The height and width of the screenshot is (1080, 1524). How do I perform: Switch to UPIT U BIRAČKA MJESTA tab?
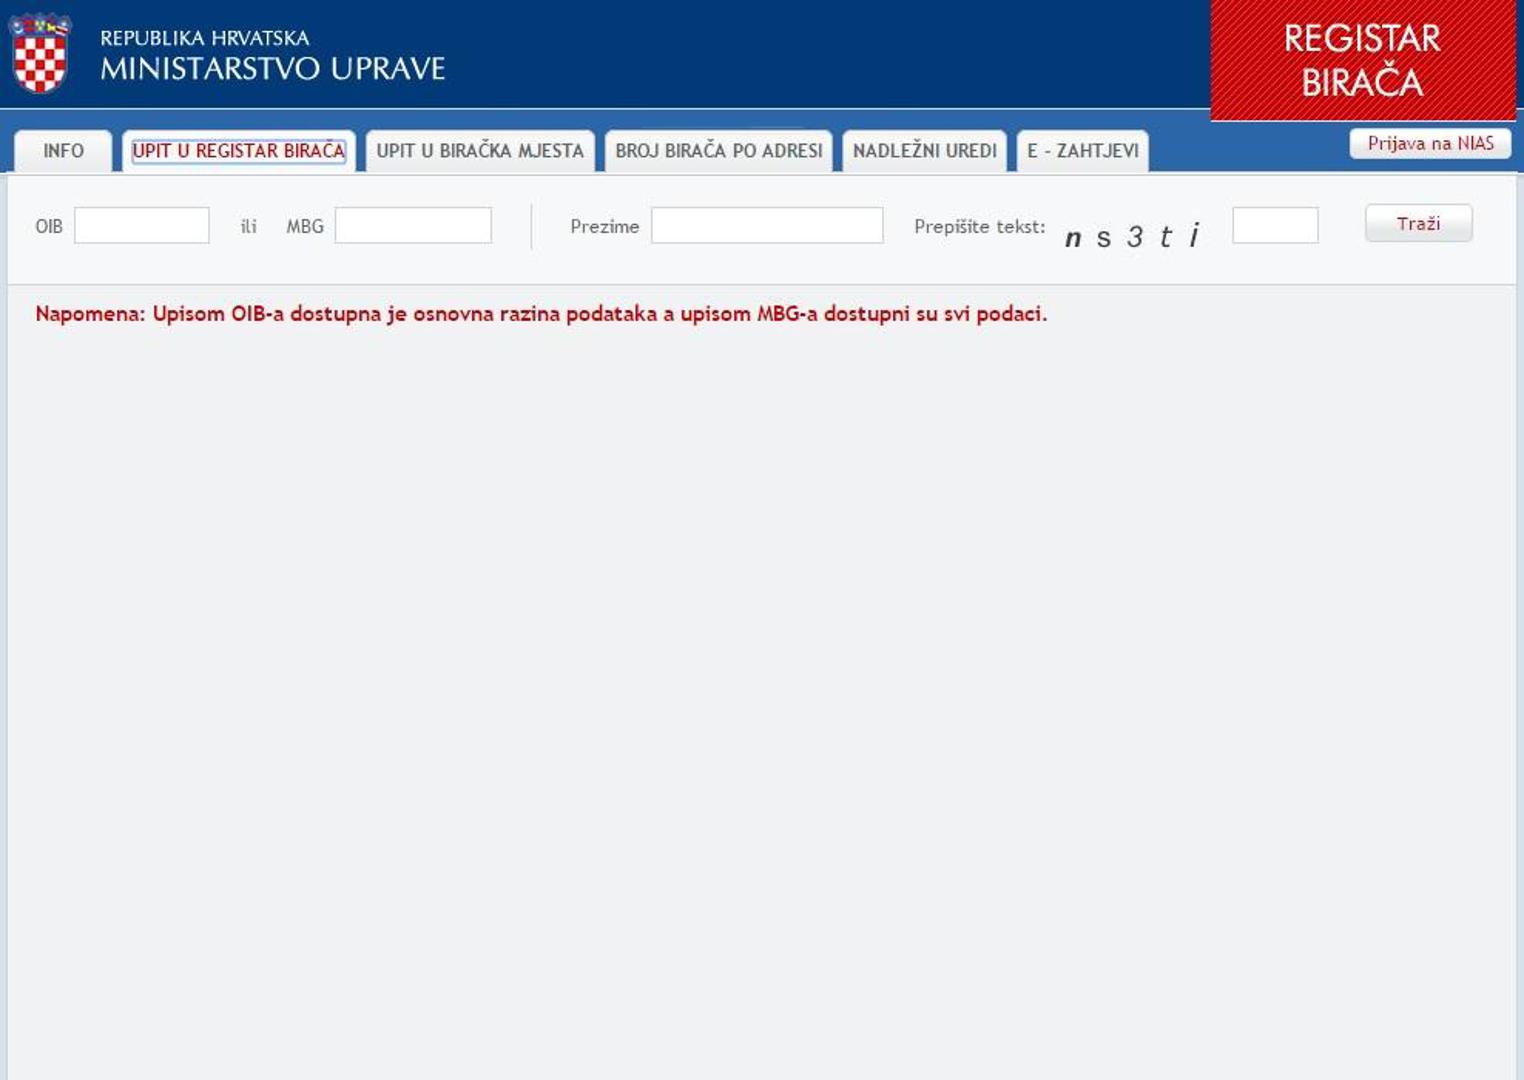480,151
